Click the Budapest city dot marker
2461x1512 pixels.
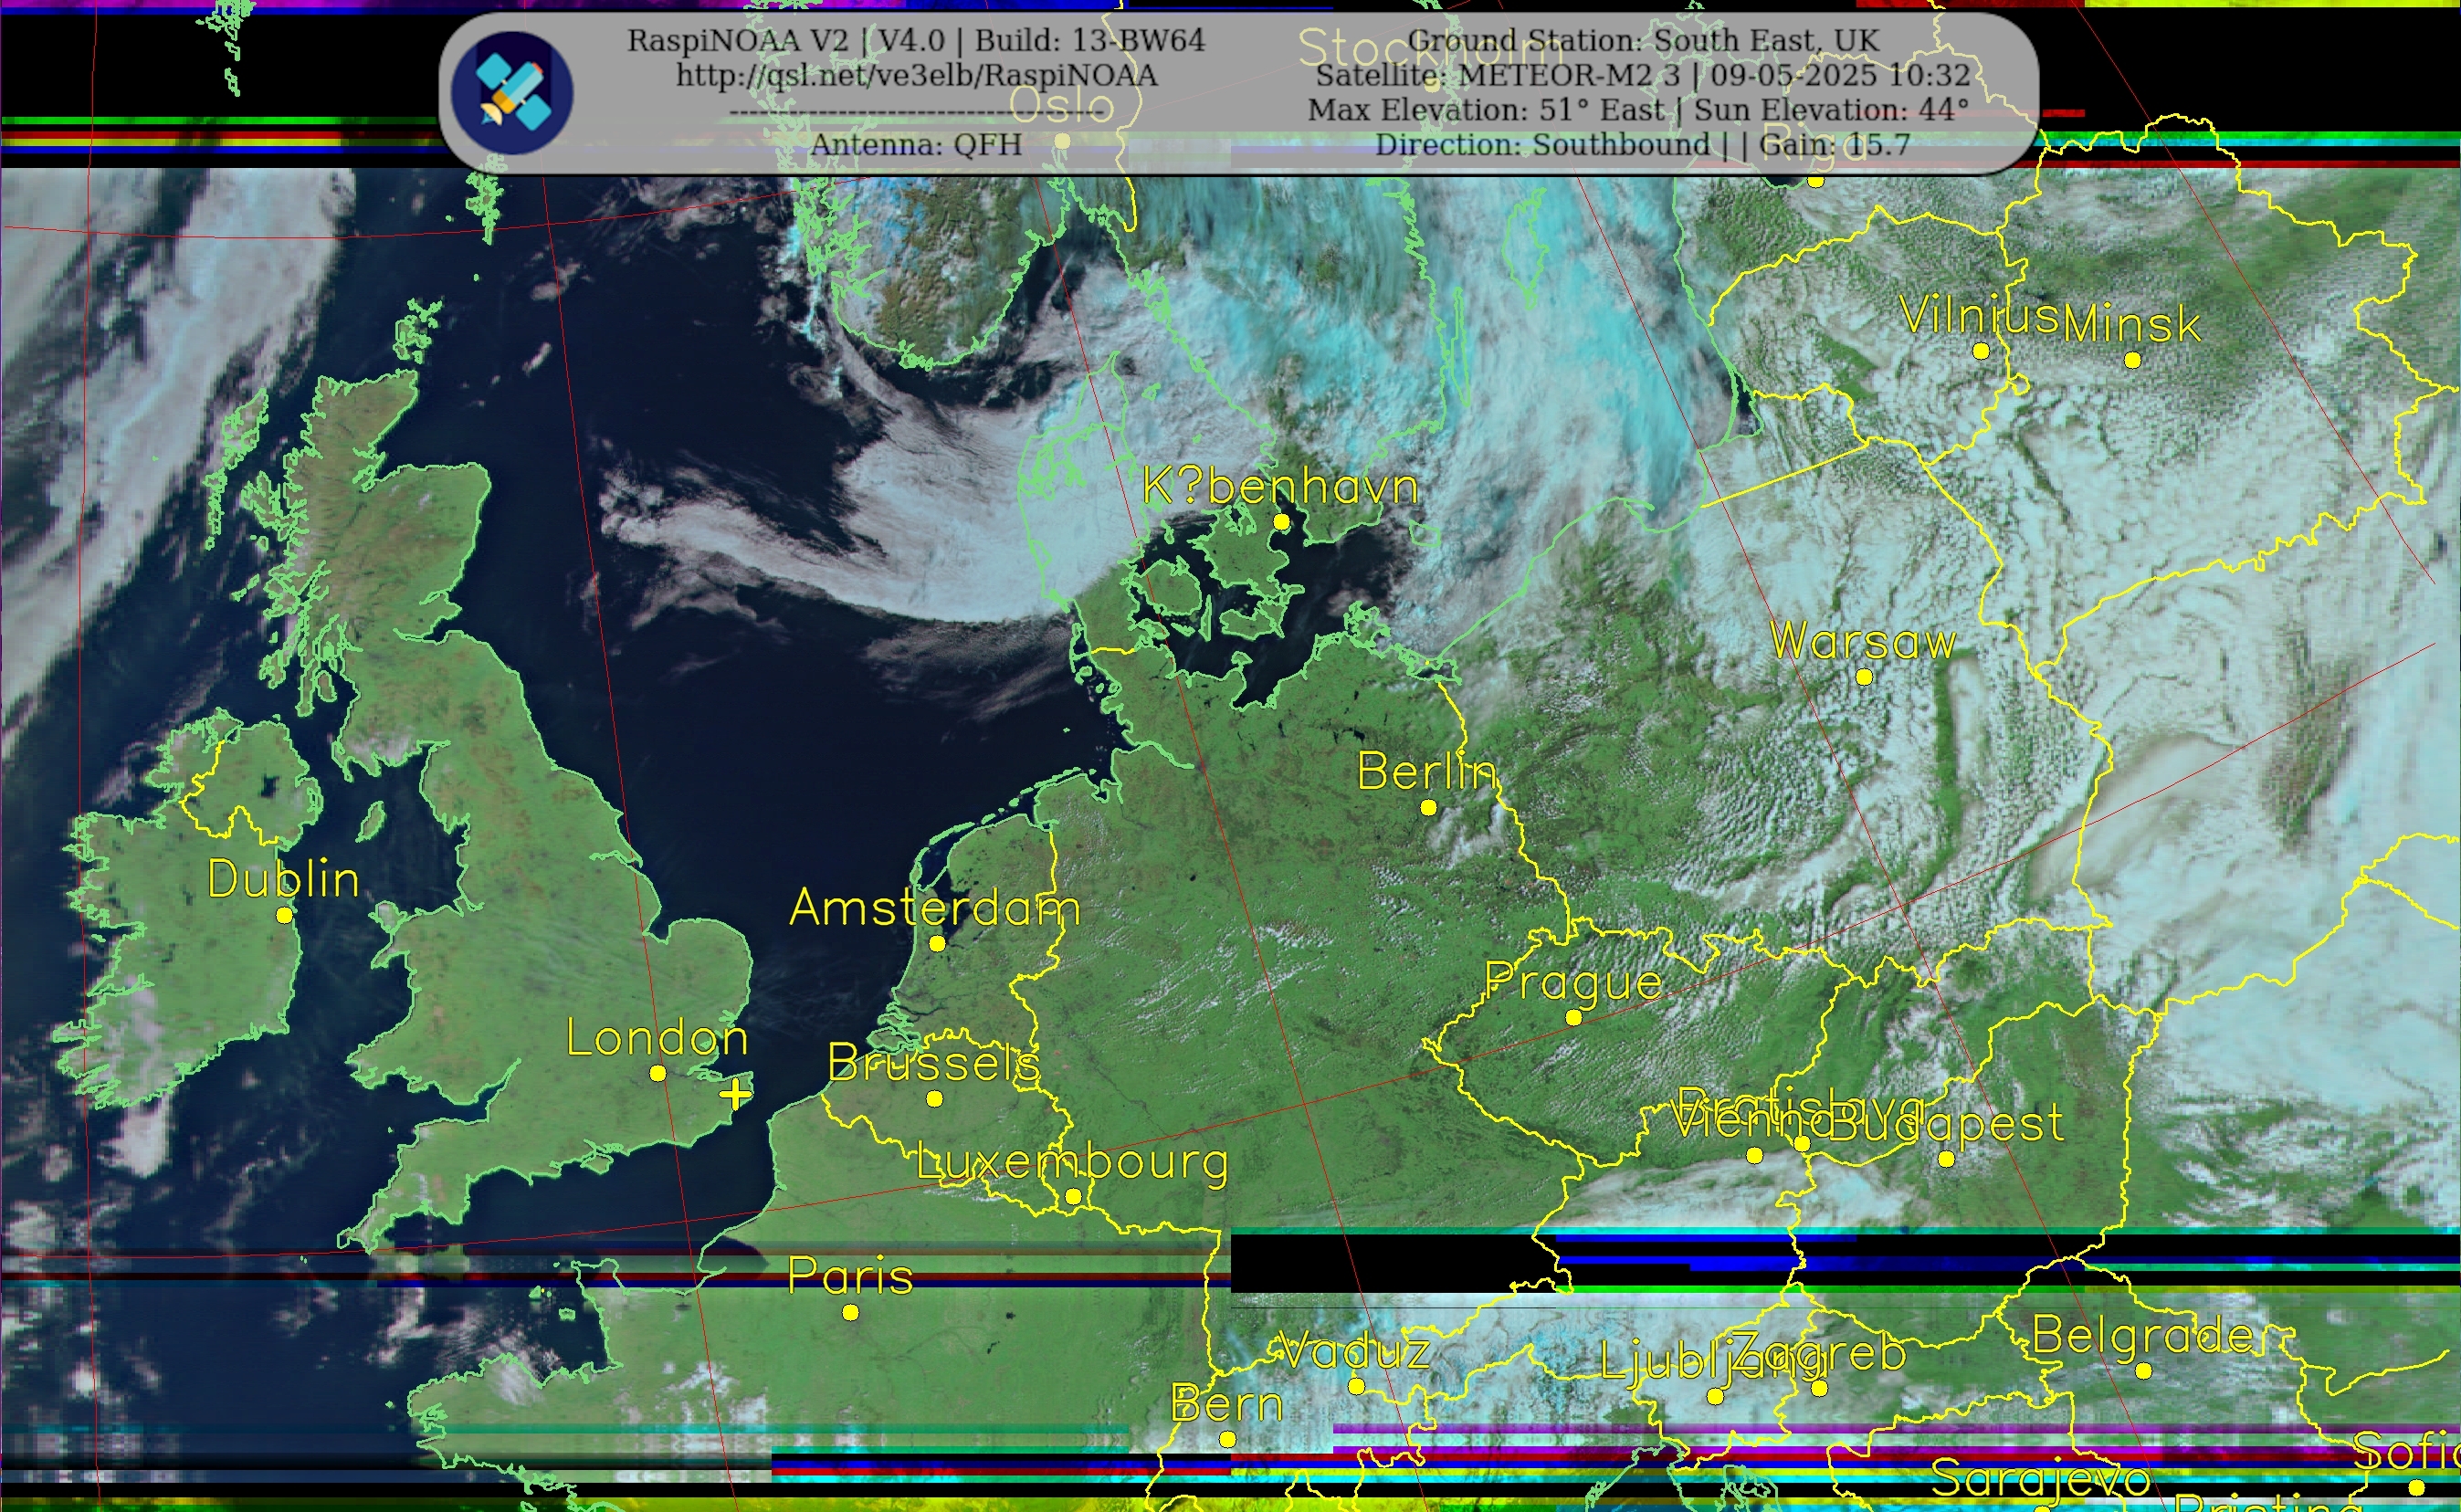(x=1946, y=1160)
